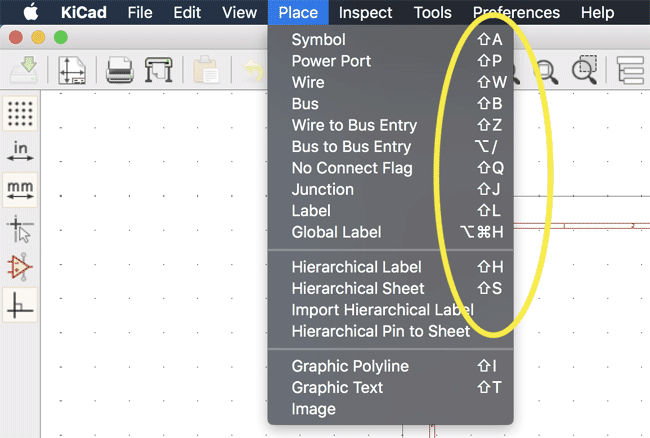Toggle the grid display icon

point(20,113)
